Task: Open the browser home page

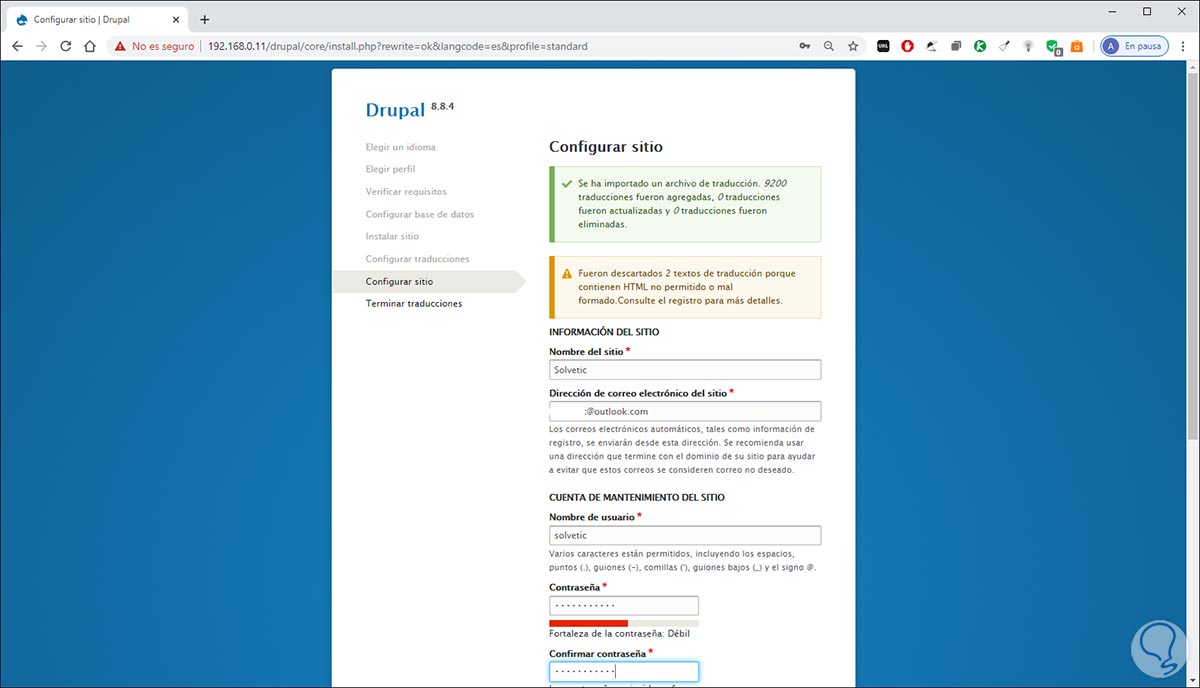Action: pyautogui.click(x=90, y=46)
